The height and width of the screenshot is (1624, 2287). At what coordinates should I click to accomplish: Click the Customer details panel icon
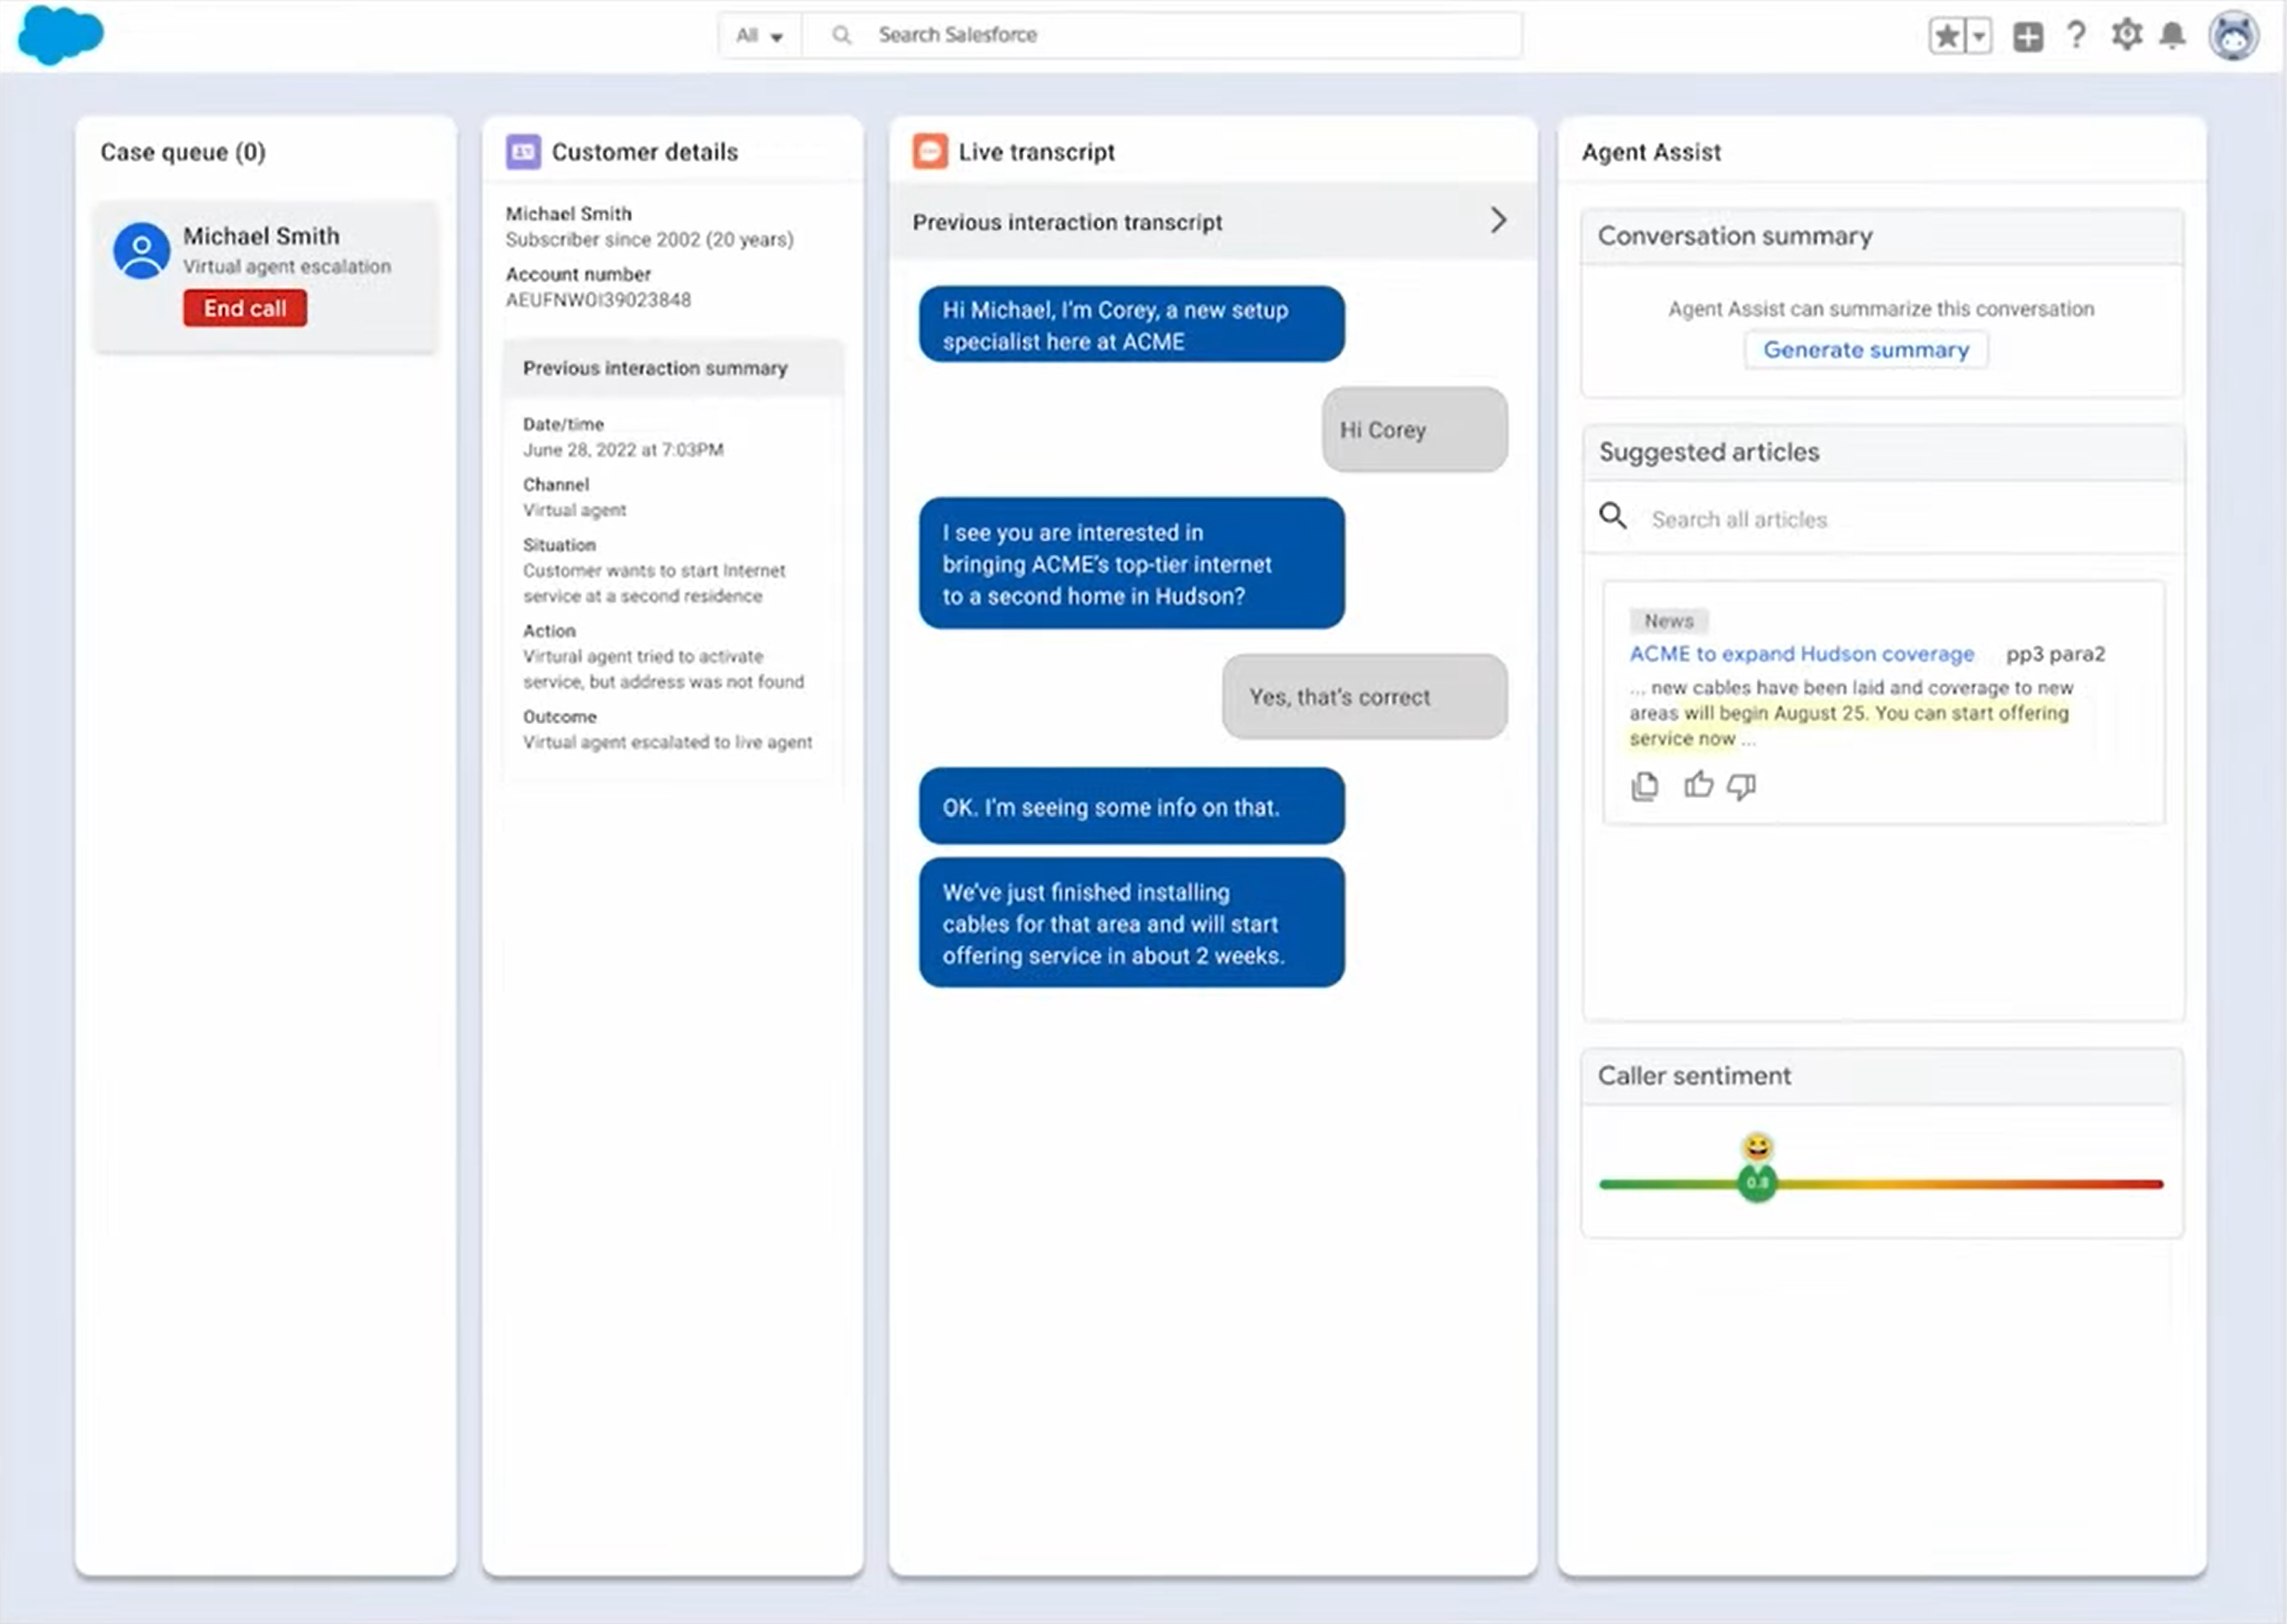click(522, 152)
